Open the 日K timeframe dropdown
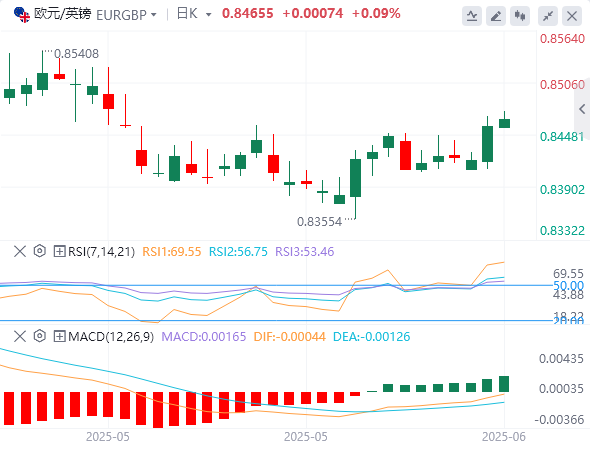 pyautogui.click(x=194, y=14)
